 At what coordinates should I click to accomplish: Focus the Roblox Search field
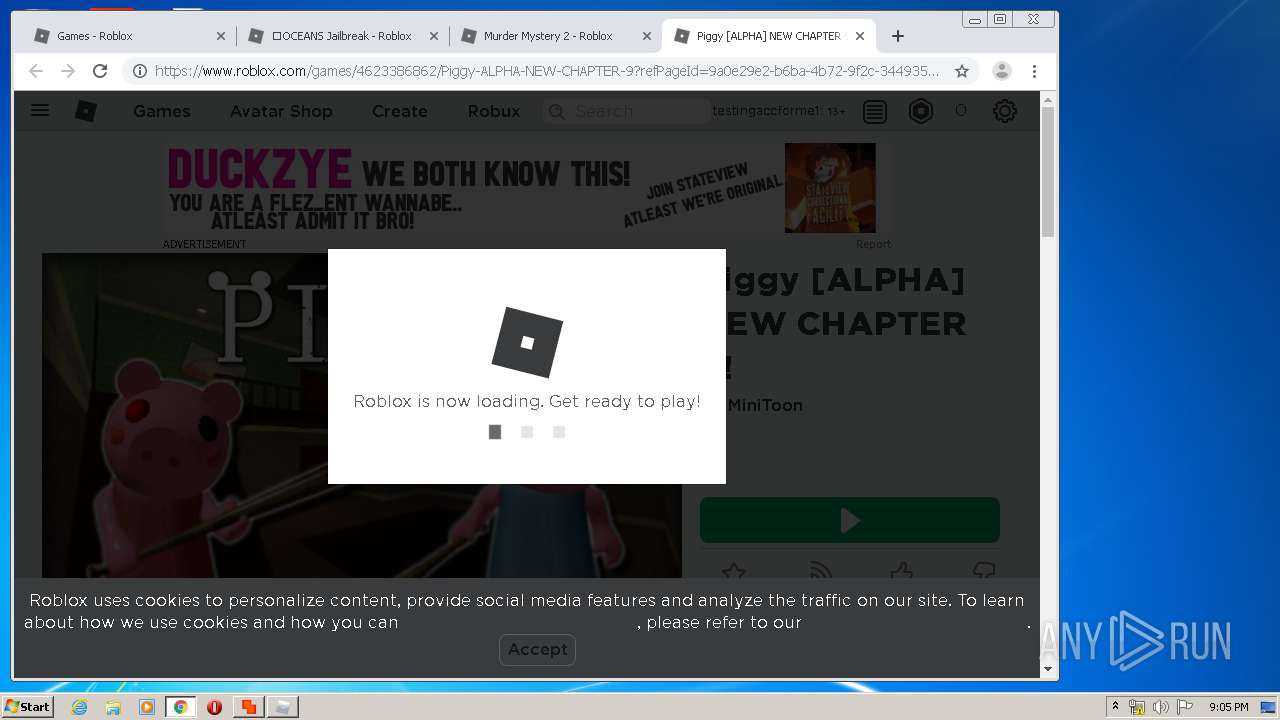click(627, 111)
